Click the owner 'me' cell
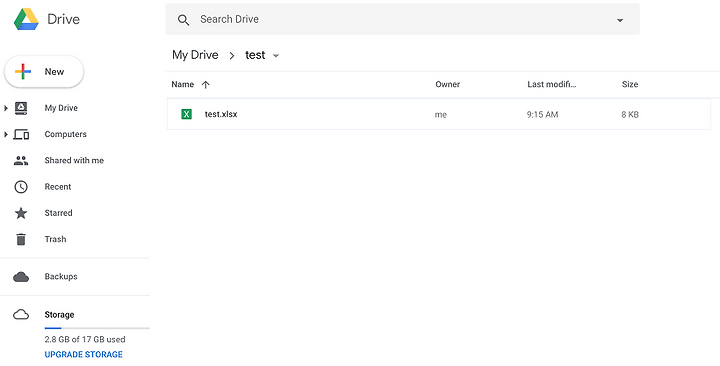The height and width of the screenshot is (366, 720). pyautogui.click(x=441, y=115)
